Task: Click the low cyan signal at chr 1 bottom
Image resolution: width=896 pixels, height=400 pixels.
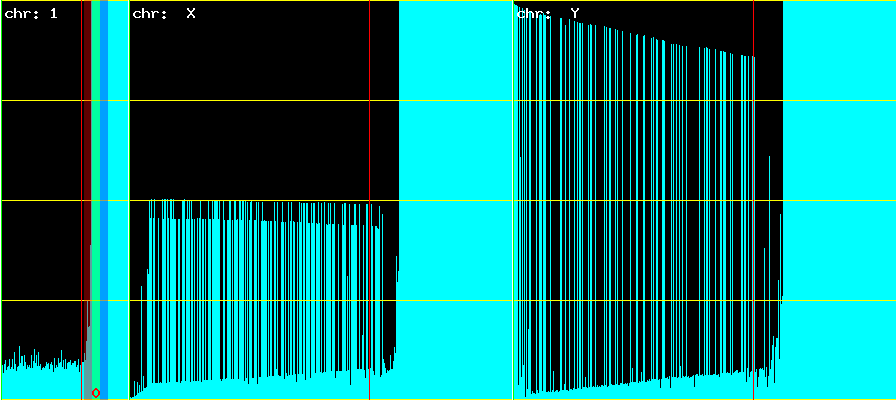Action: [40, 382]
